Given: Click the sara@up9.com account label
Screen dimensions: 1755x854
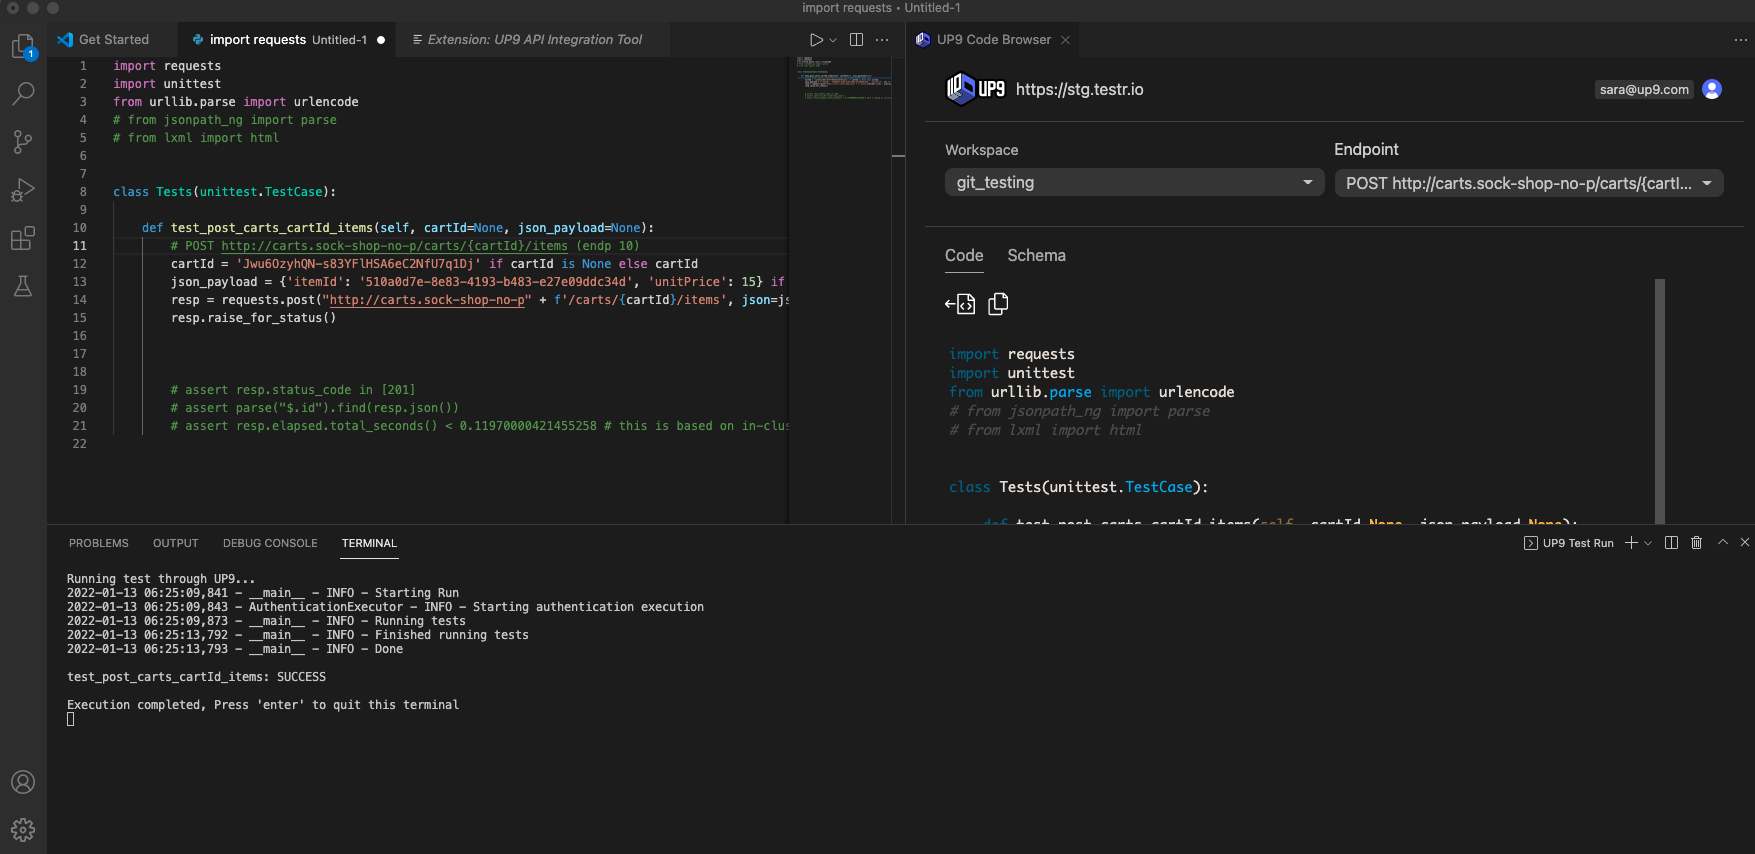Looking at the screenshot, I should coord(1644,89).
